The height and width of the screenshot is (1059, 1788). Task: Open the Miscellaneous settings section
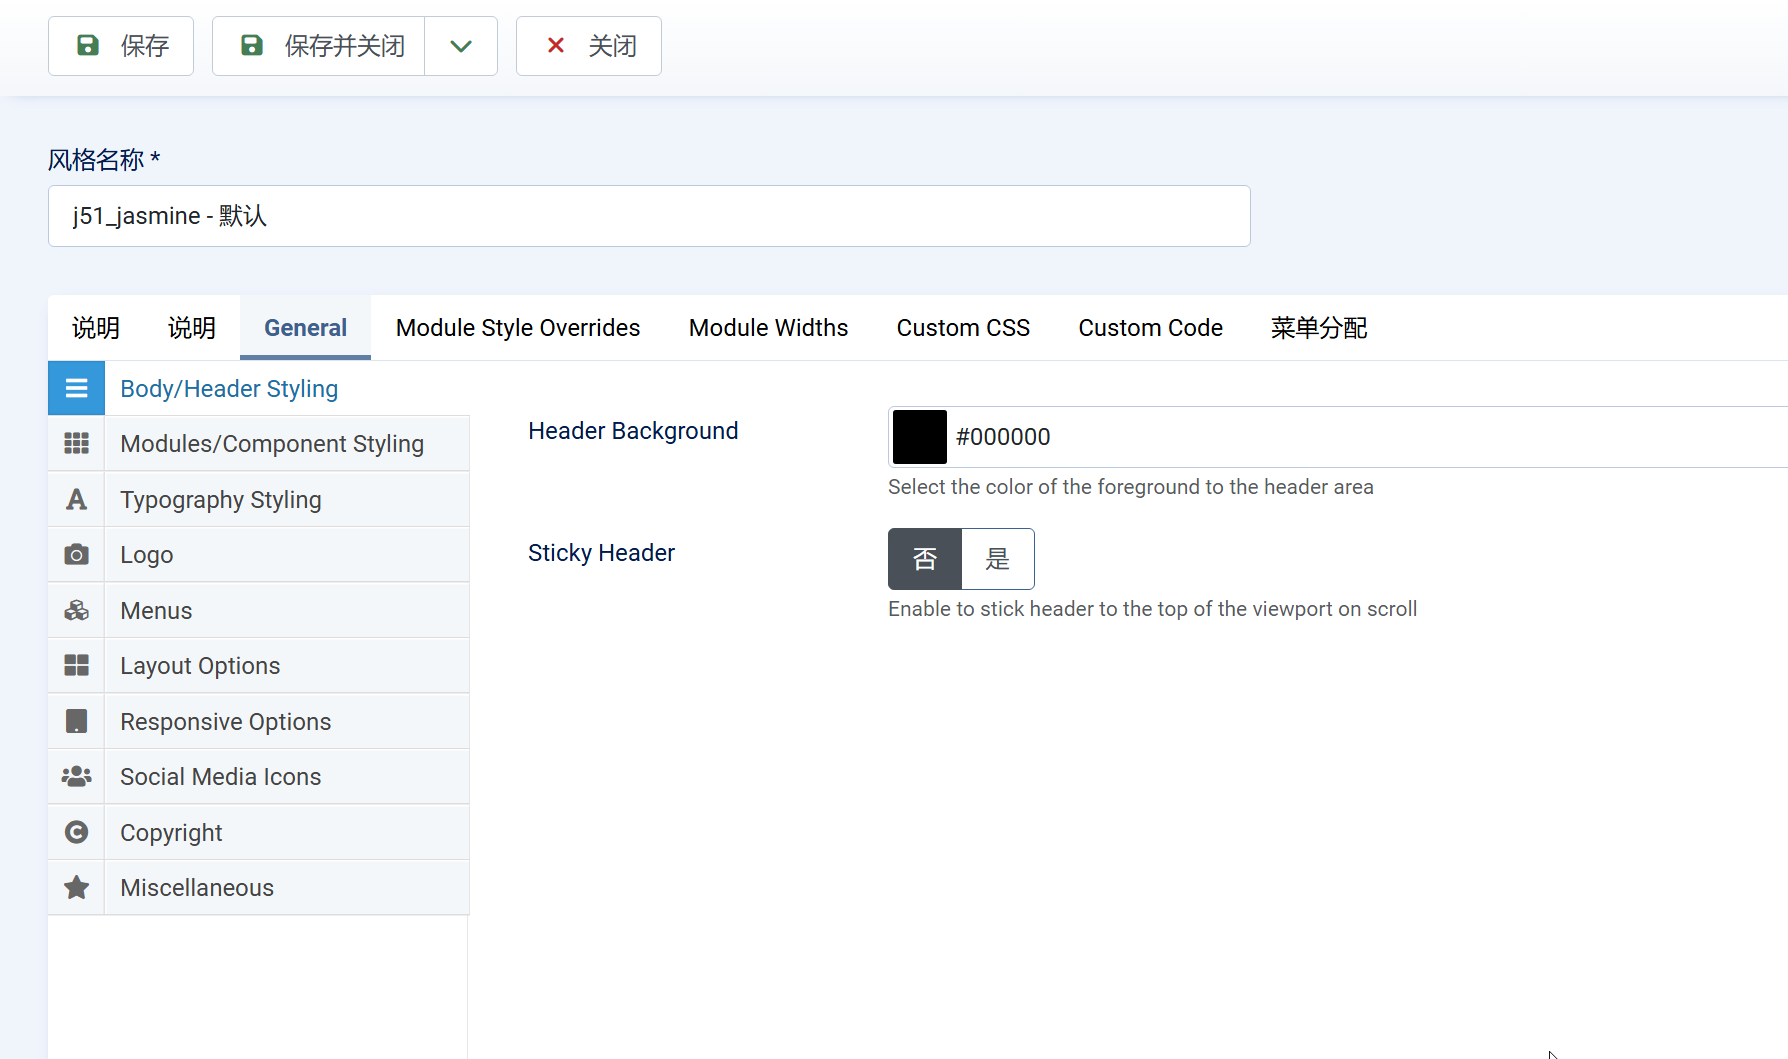197,888
